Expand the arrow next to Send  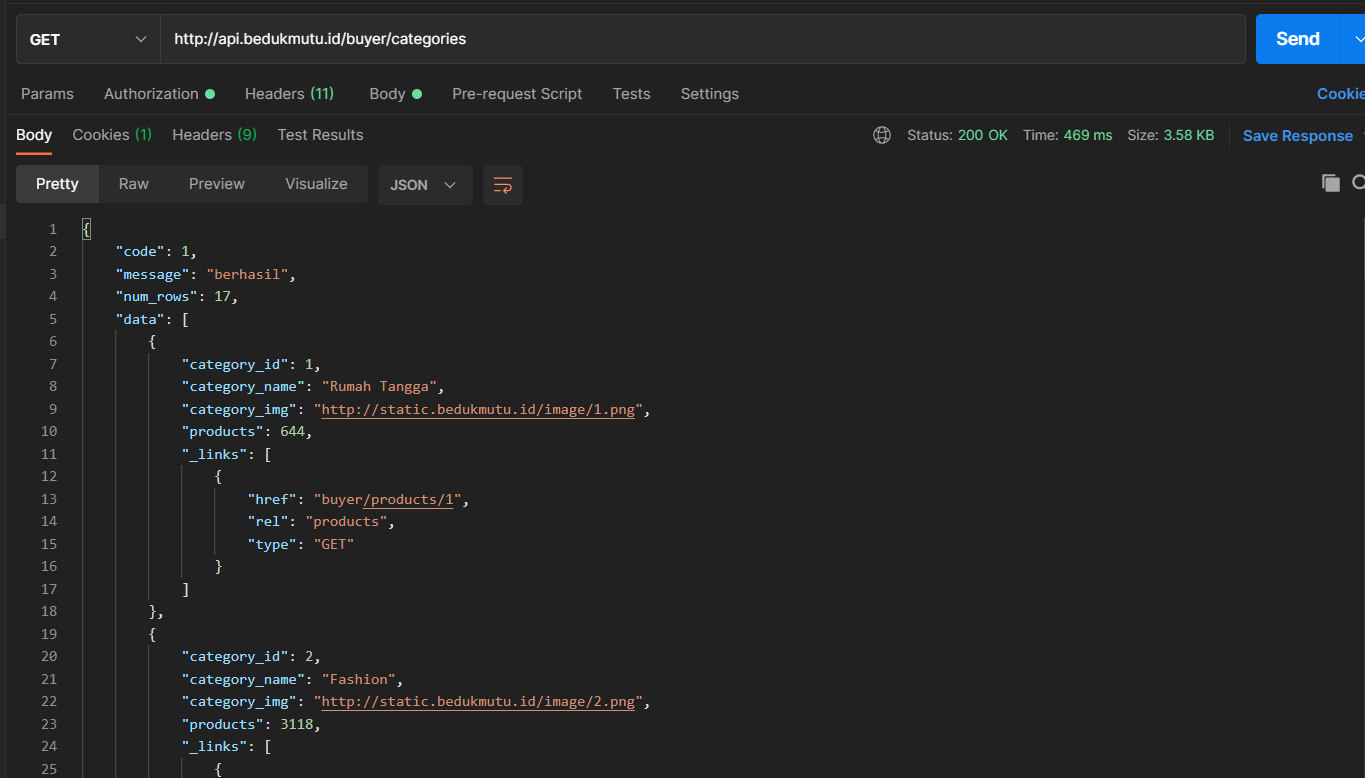(x=1357, y=39)
